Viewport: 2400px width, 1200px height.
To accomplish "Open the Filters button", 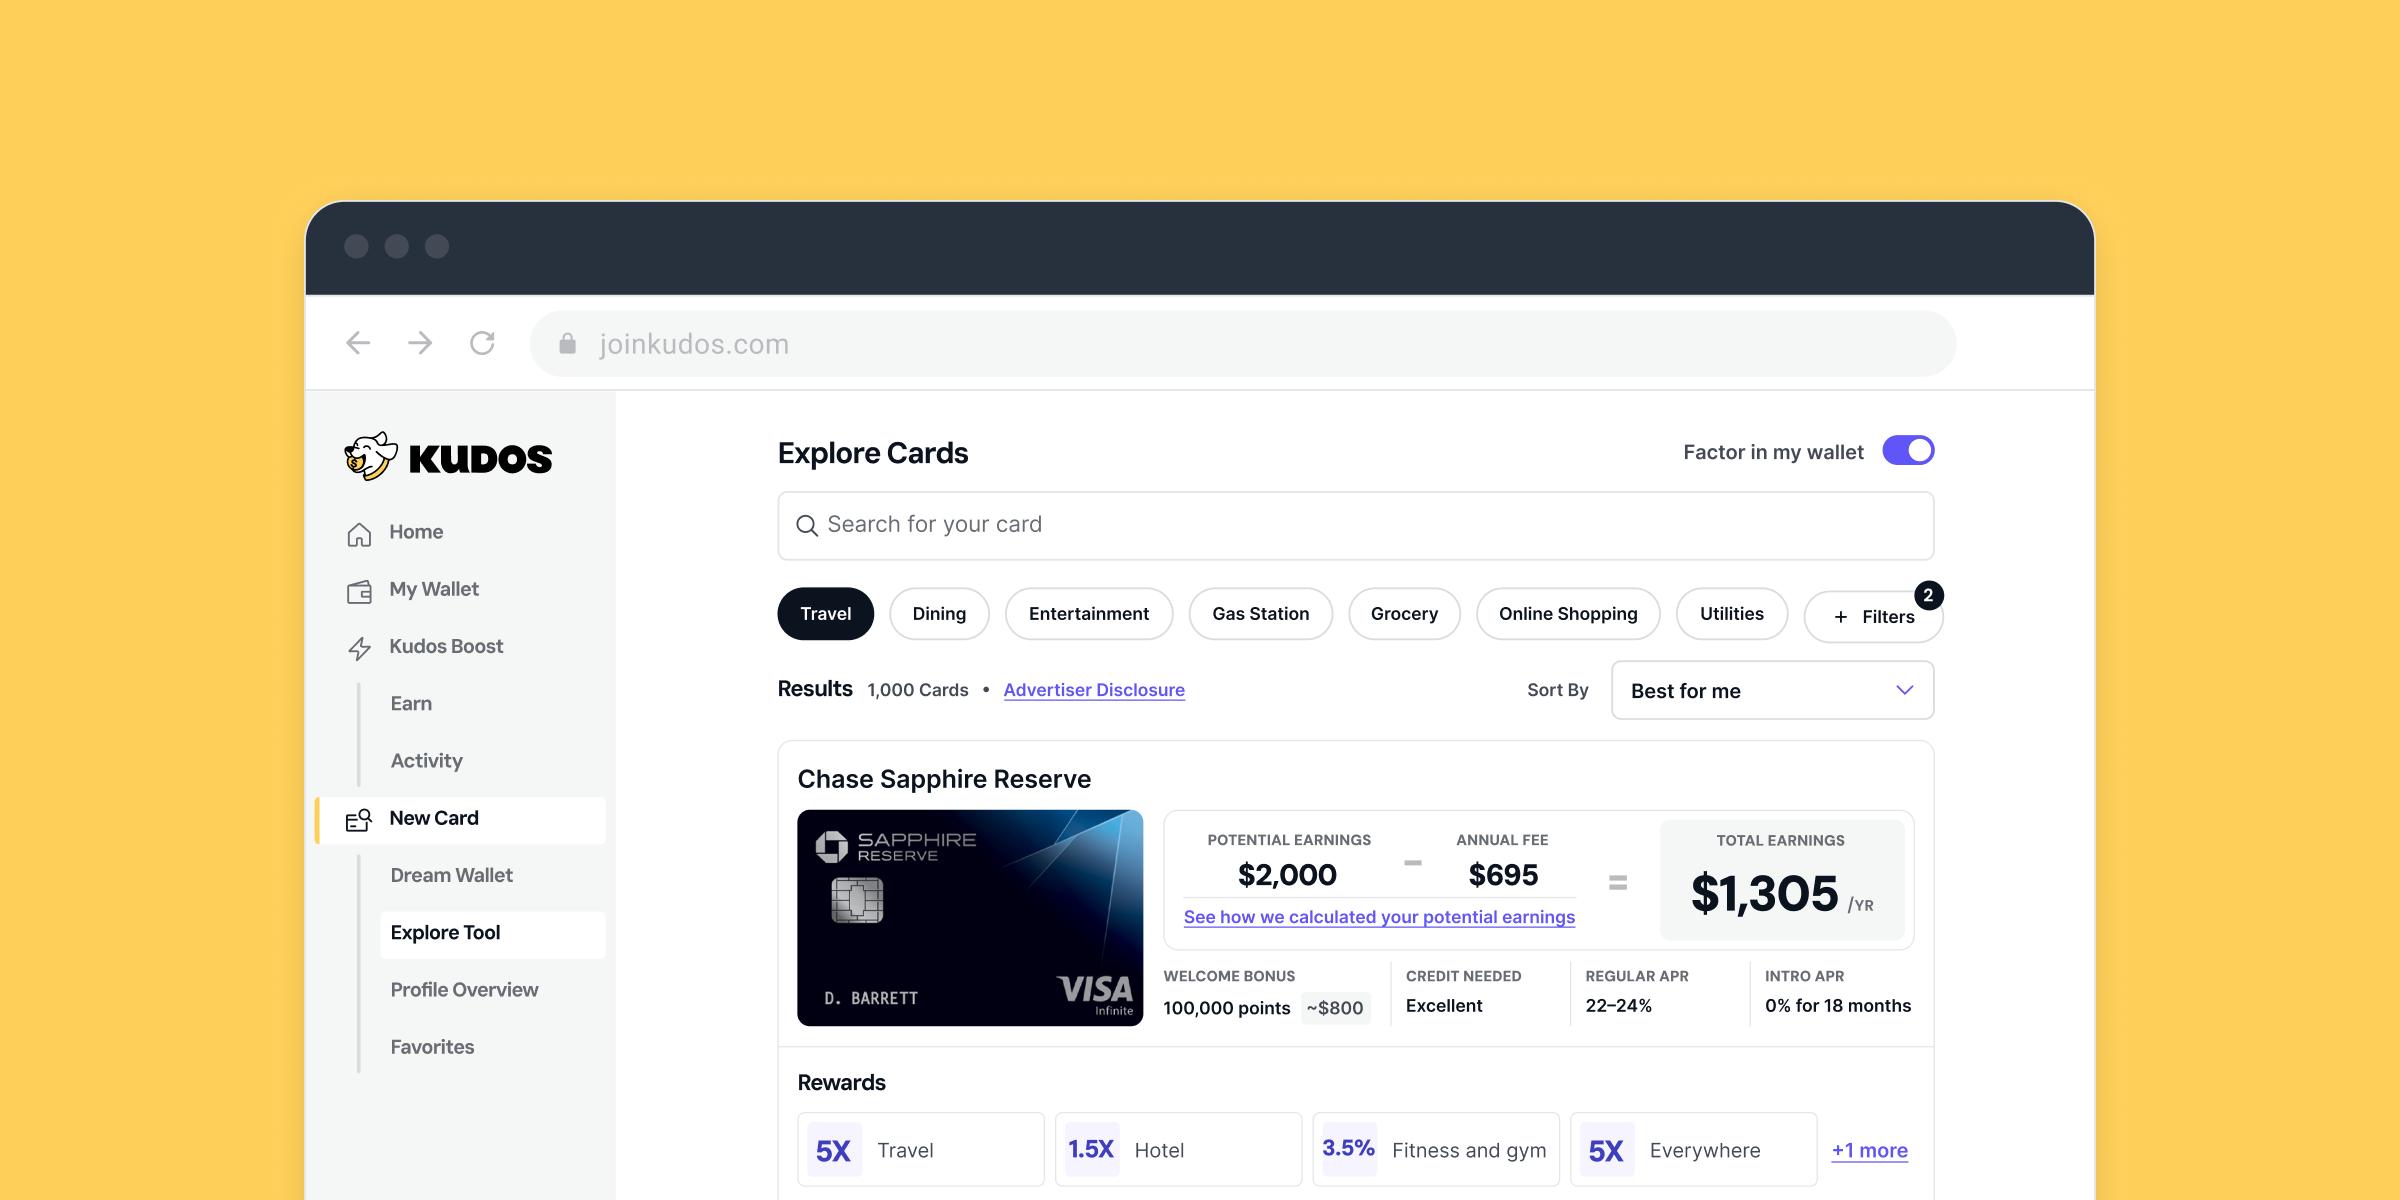I will [1873, 617].
